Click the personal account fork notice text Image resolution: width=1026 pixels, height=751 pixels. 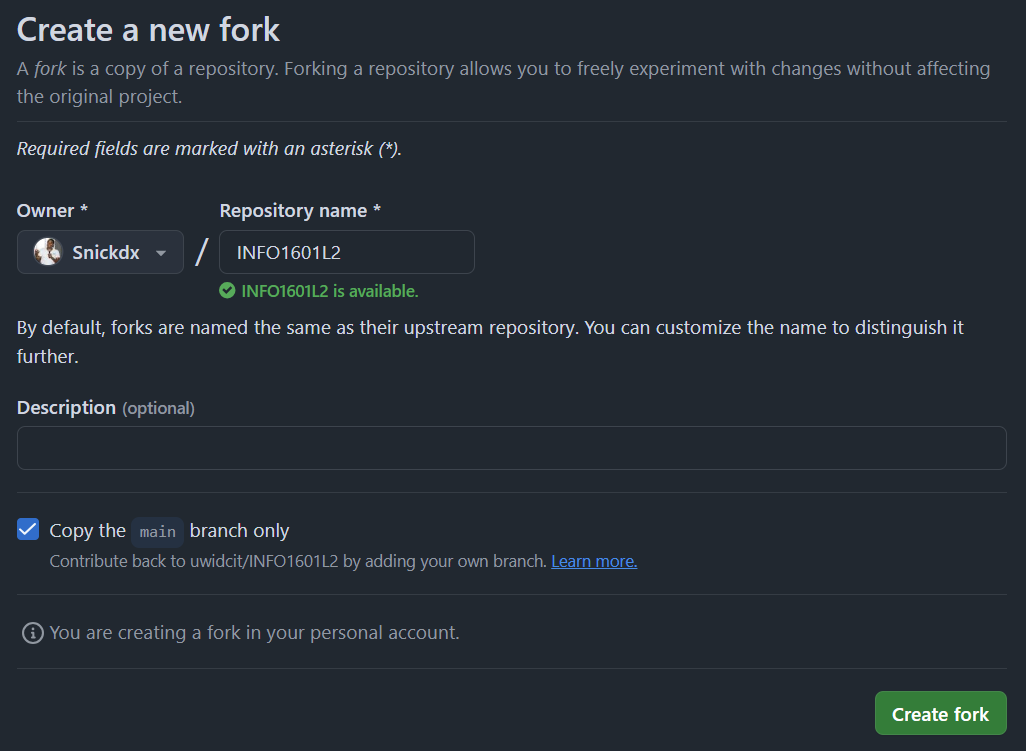click(x=254, y=632)
